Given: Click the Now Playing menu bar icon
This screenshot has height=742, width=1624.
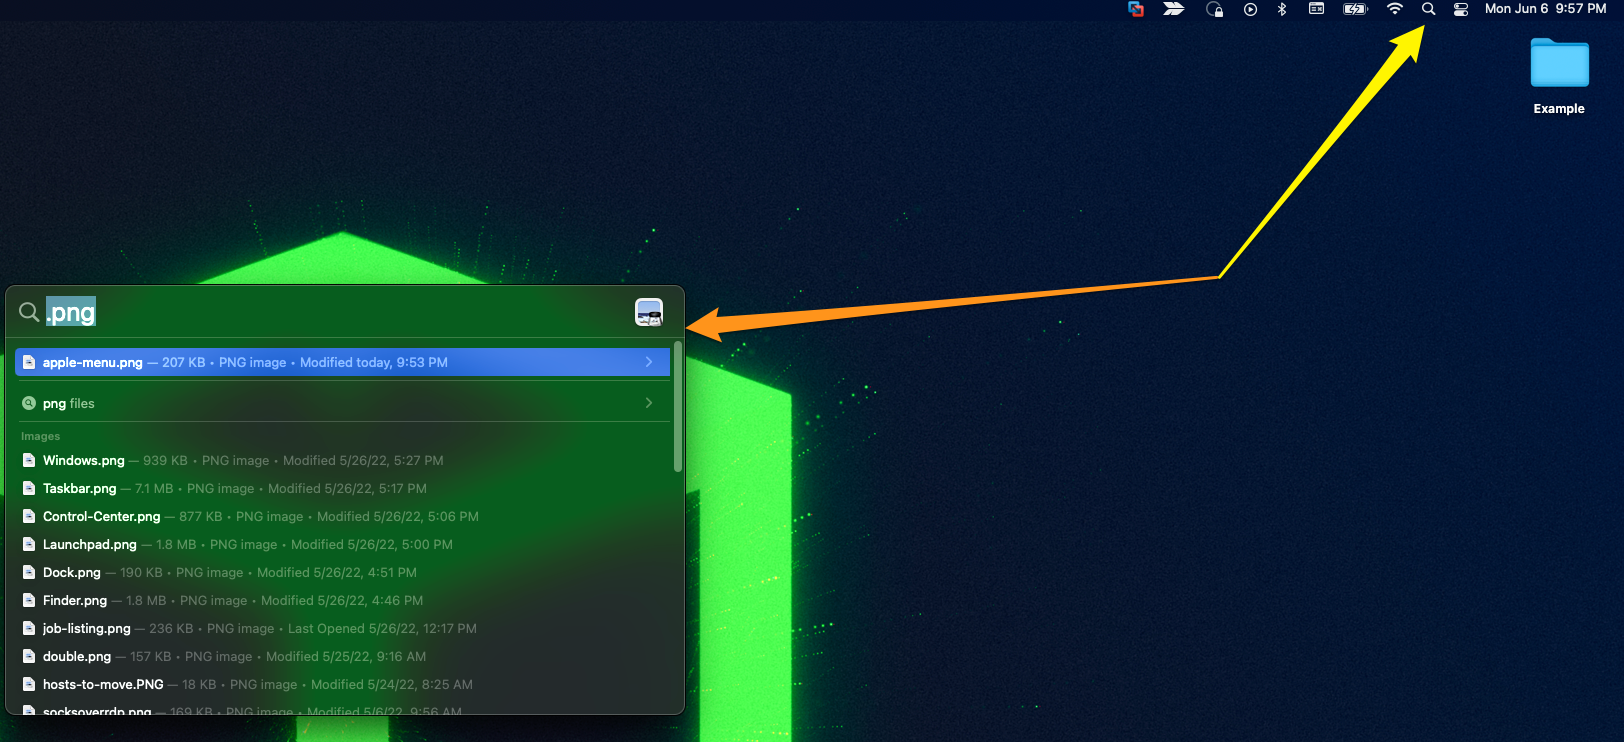Looking at the screenshot, I should point(1250,9).
